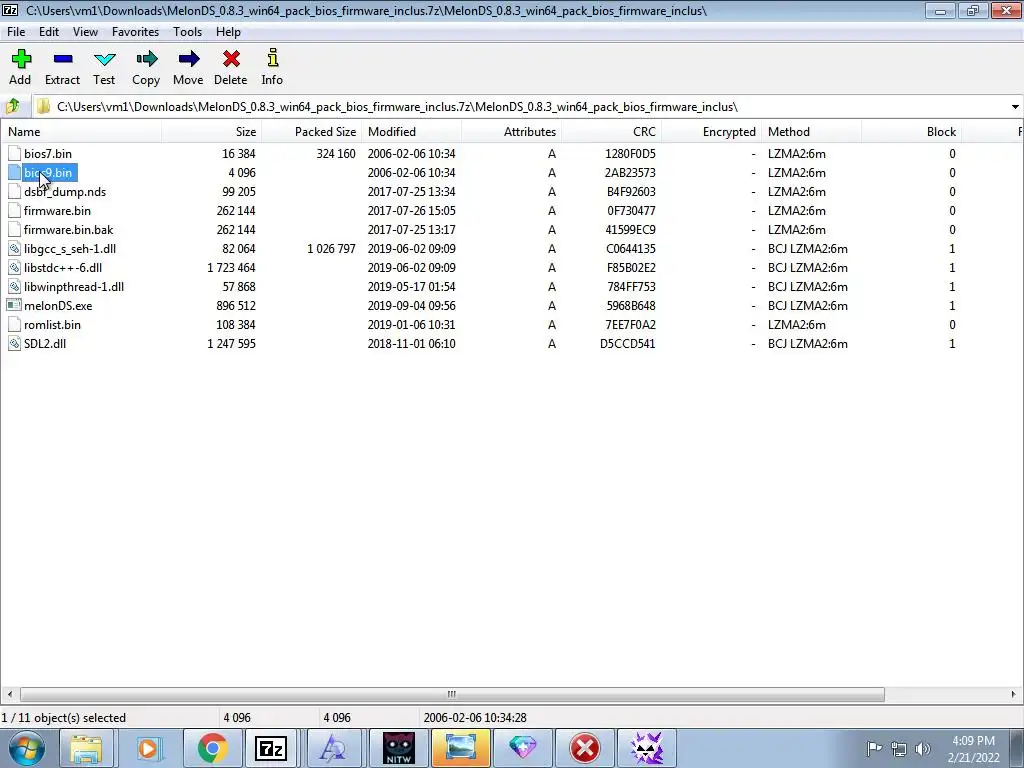Sort by Size column header
This screenshot has height=768, width=1024.
(x=212, y=131)
